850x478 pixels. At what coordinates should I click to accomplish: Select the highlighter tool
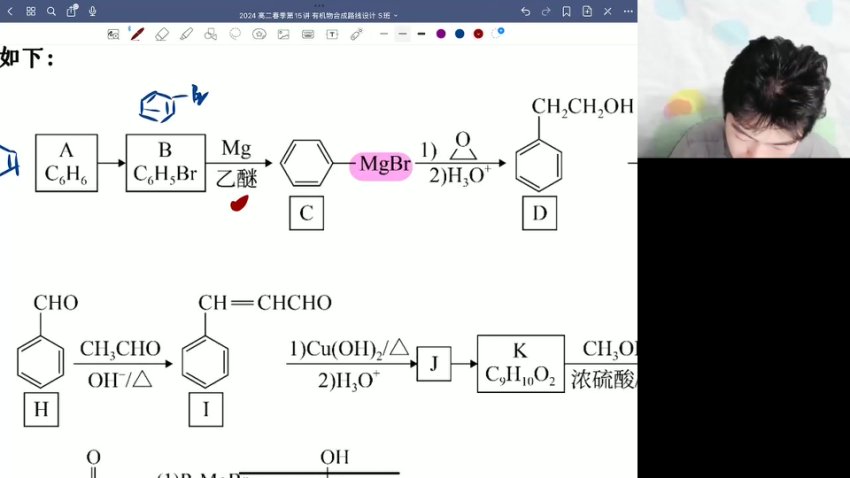click(186, 33)
